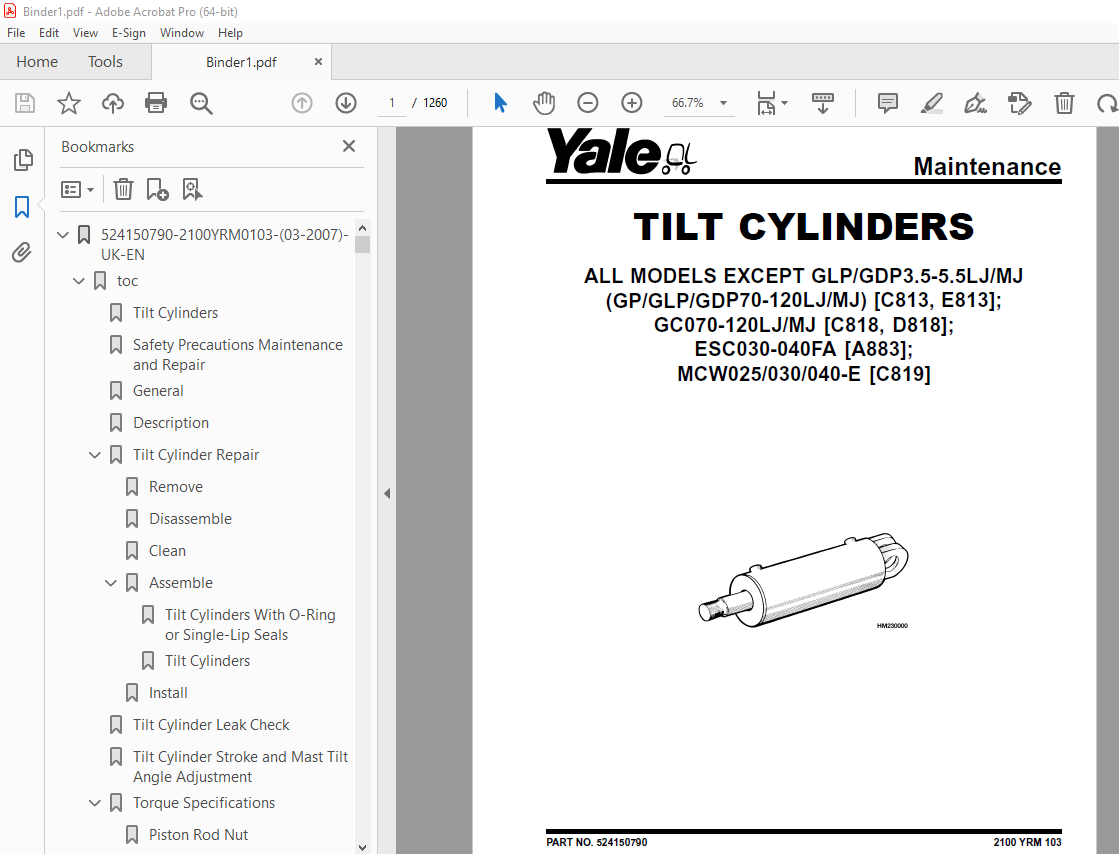The height and width of the screenshot is (854, 1119).
Task: Close the Binder1.pdf tab
Action: coord(318,62)
